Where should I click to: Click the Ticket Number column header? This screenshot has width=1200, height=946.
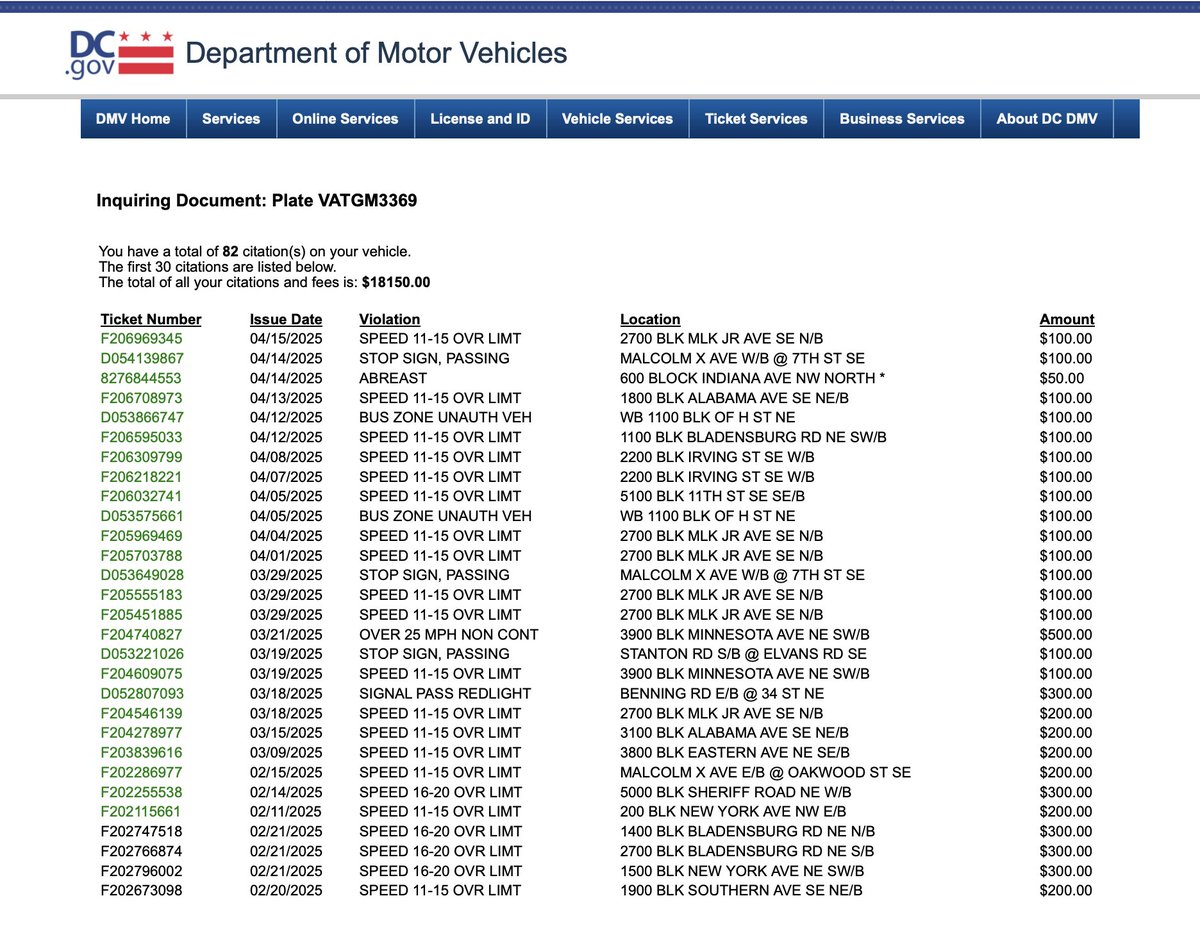click(151, 319)
